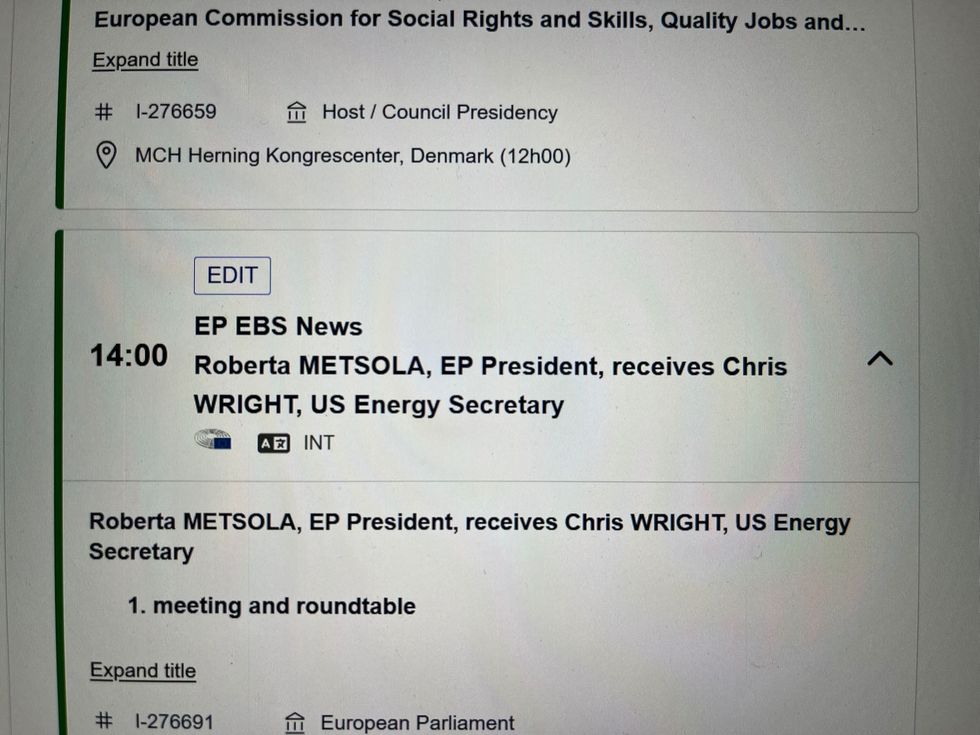The width and height of the screenshot is (980, 735).
Task: Select the reference number I-276659
Action: point(175,112)
